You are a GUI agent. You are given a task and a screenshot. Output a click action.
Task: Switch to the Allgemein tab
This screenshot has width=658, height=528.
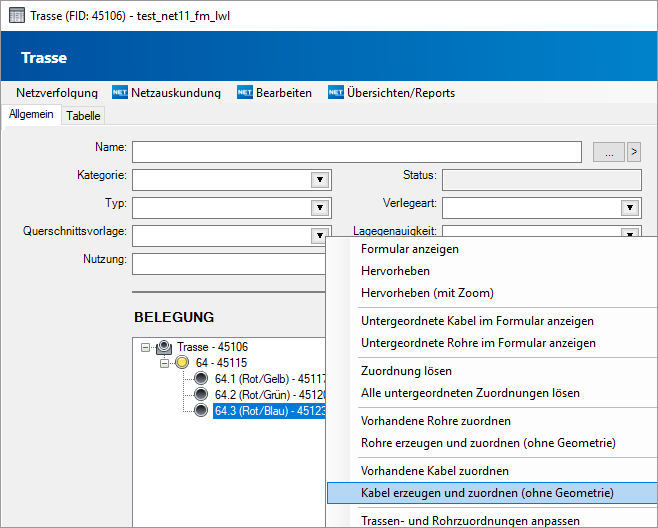[31, 114]
